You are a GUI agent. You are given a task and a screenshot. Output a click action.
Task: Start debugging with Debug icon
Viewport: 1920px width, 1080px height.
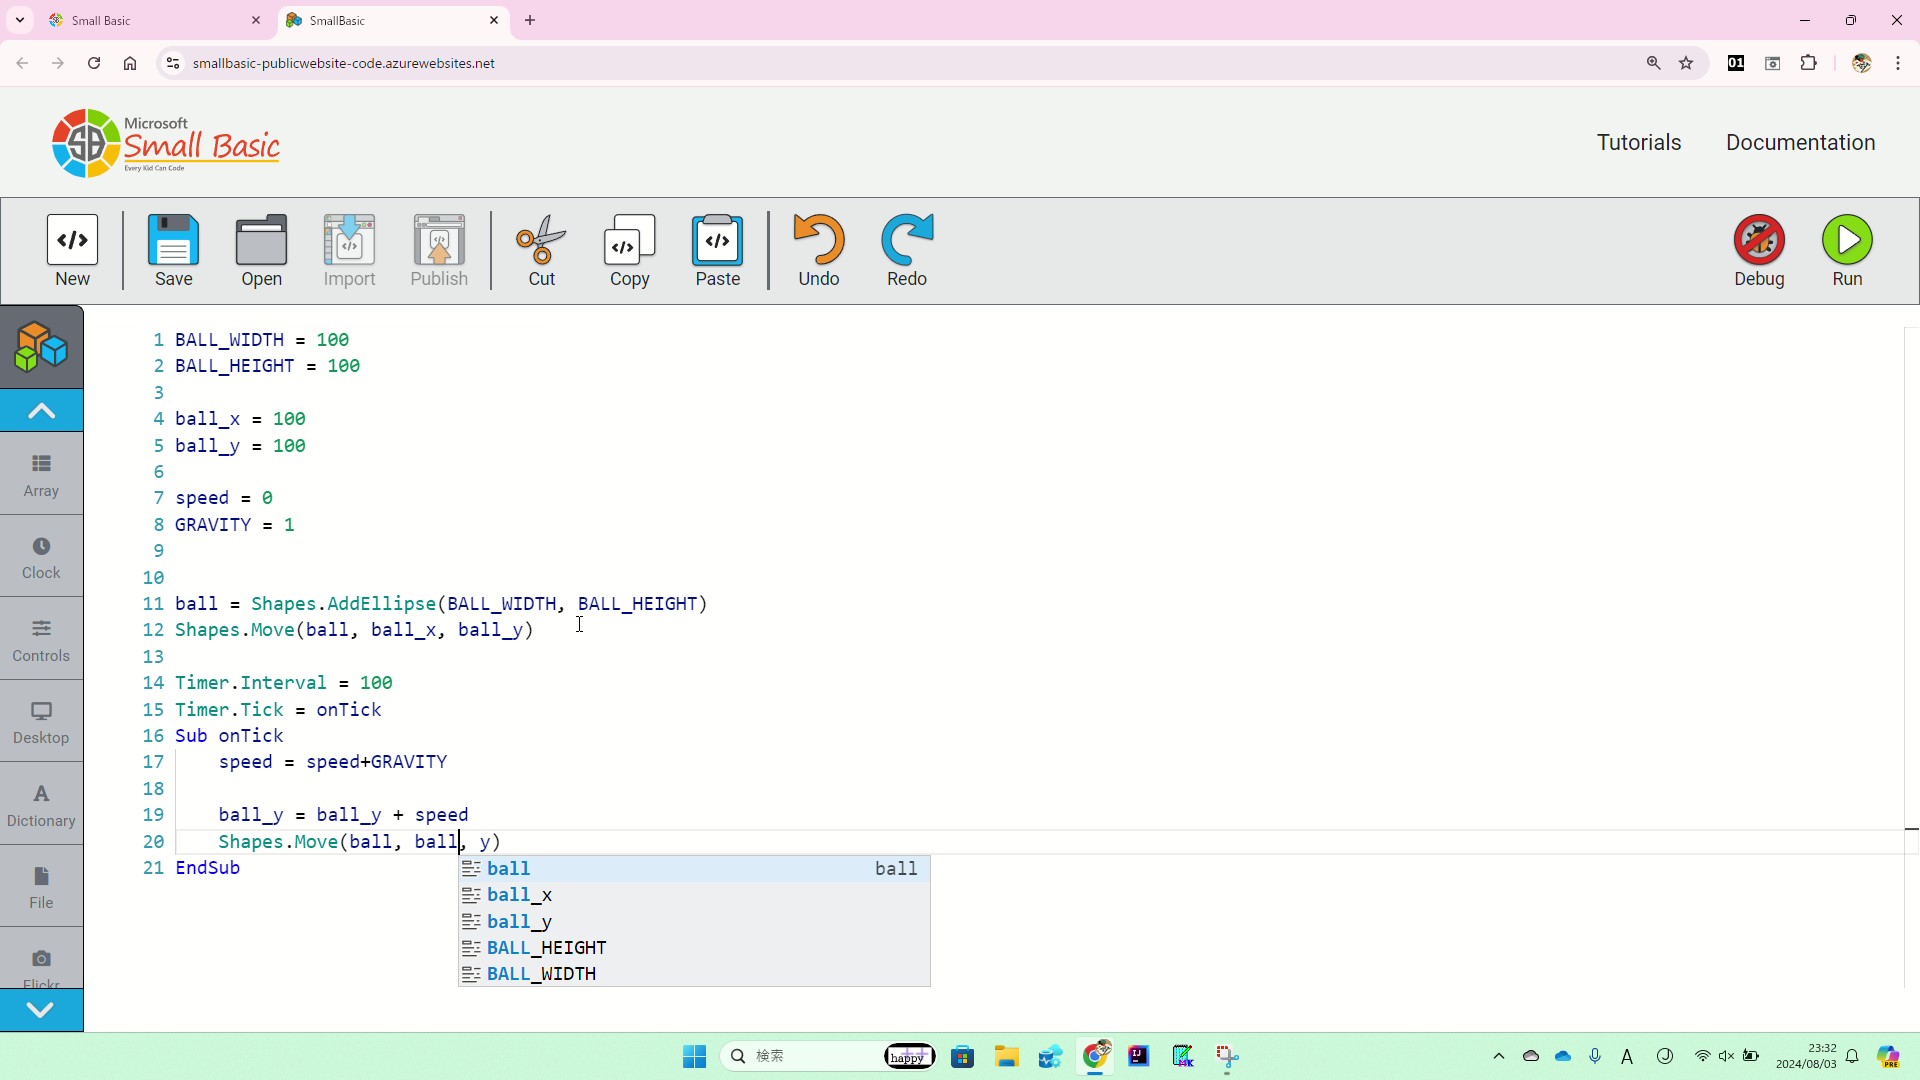pyautogui.click(x=1758, y=250)
